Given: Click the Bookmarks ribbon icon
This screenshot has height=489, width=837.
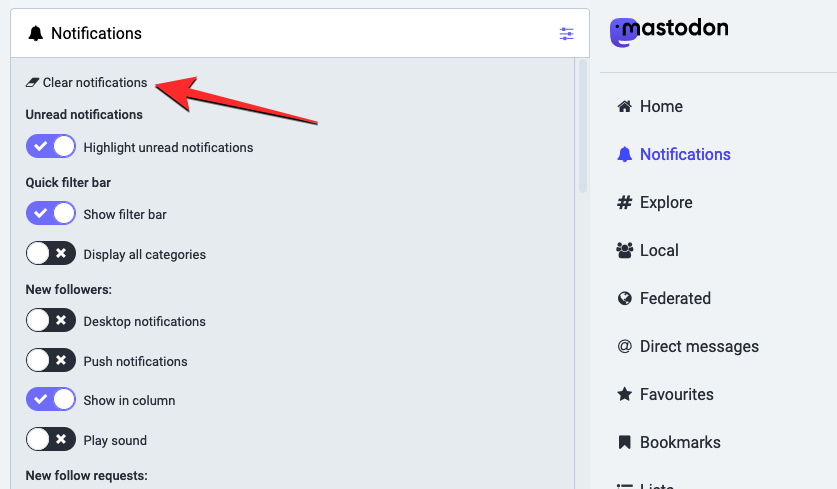Looking at the screenshot, I should coord(625,443).
